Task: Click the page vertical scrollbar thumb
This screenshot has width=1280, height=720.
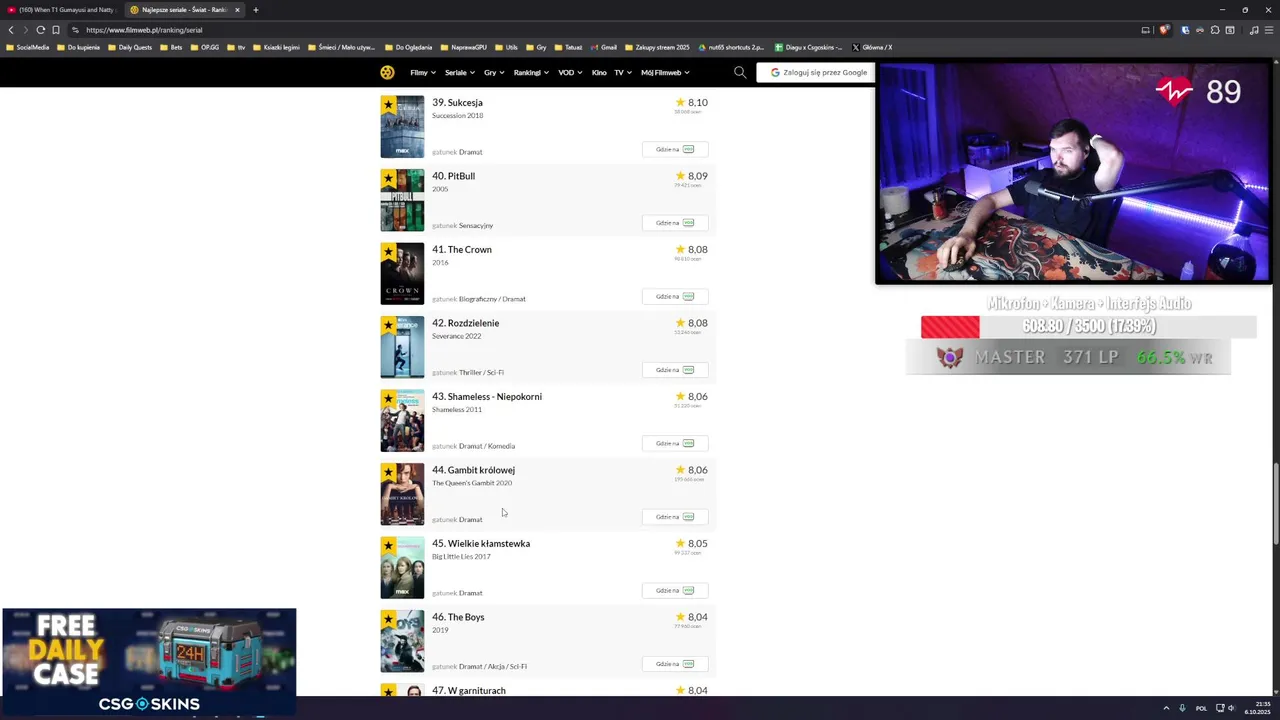Action: point(1275,504)
